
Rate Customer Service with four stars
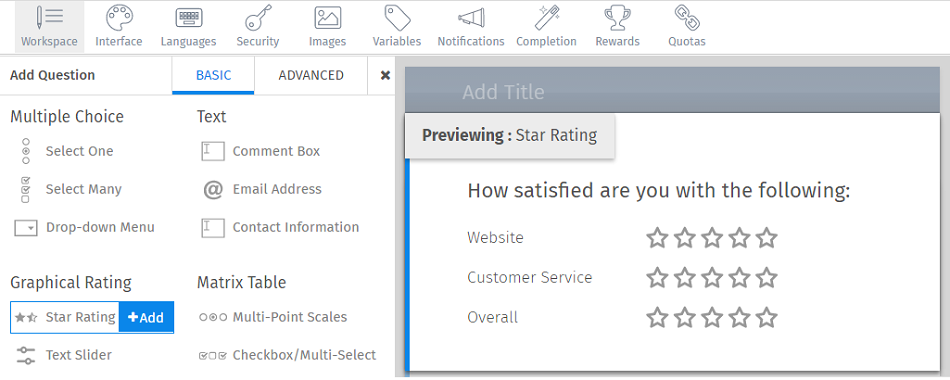pyautogui.click(x=739, y=278)
